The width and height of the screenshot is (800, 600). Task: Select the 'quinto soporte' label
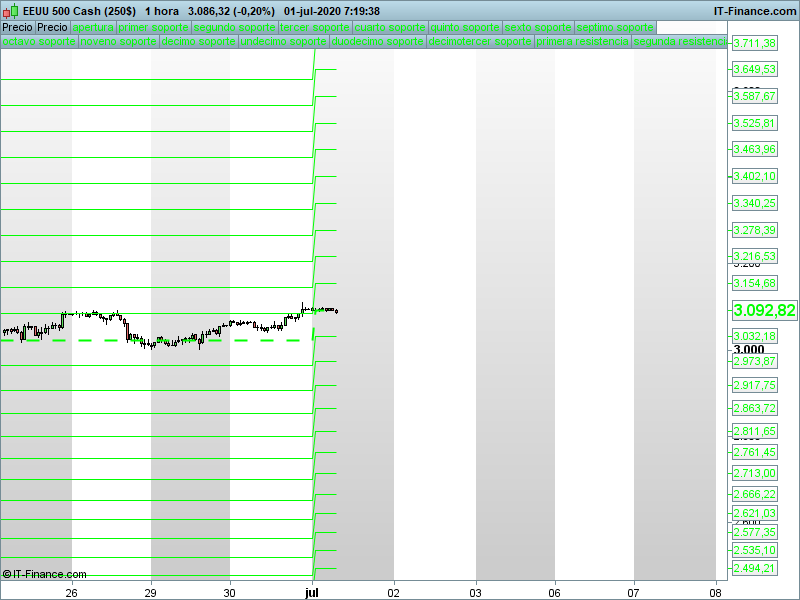coord(465,28)
